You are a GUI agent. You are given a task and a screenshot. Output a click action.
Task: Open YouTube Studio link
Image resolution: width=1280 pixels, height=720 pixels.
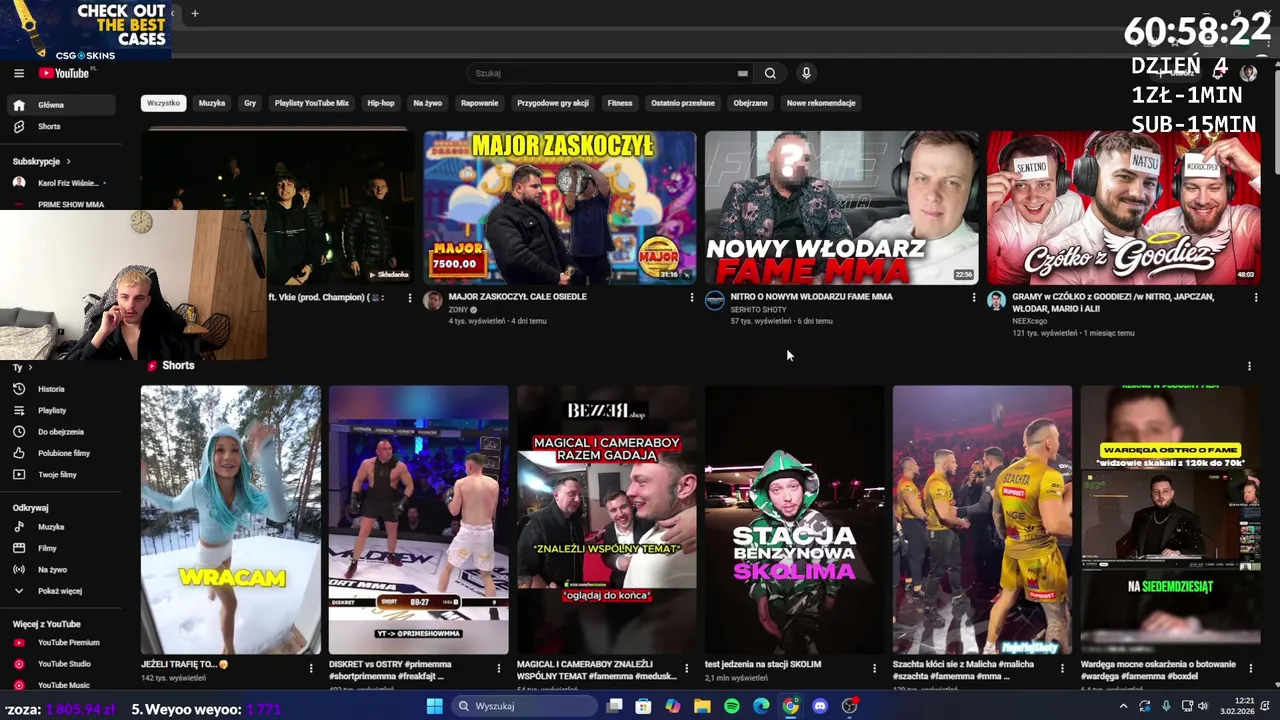coord(60,664)
